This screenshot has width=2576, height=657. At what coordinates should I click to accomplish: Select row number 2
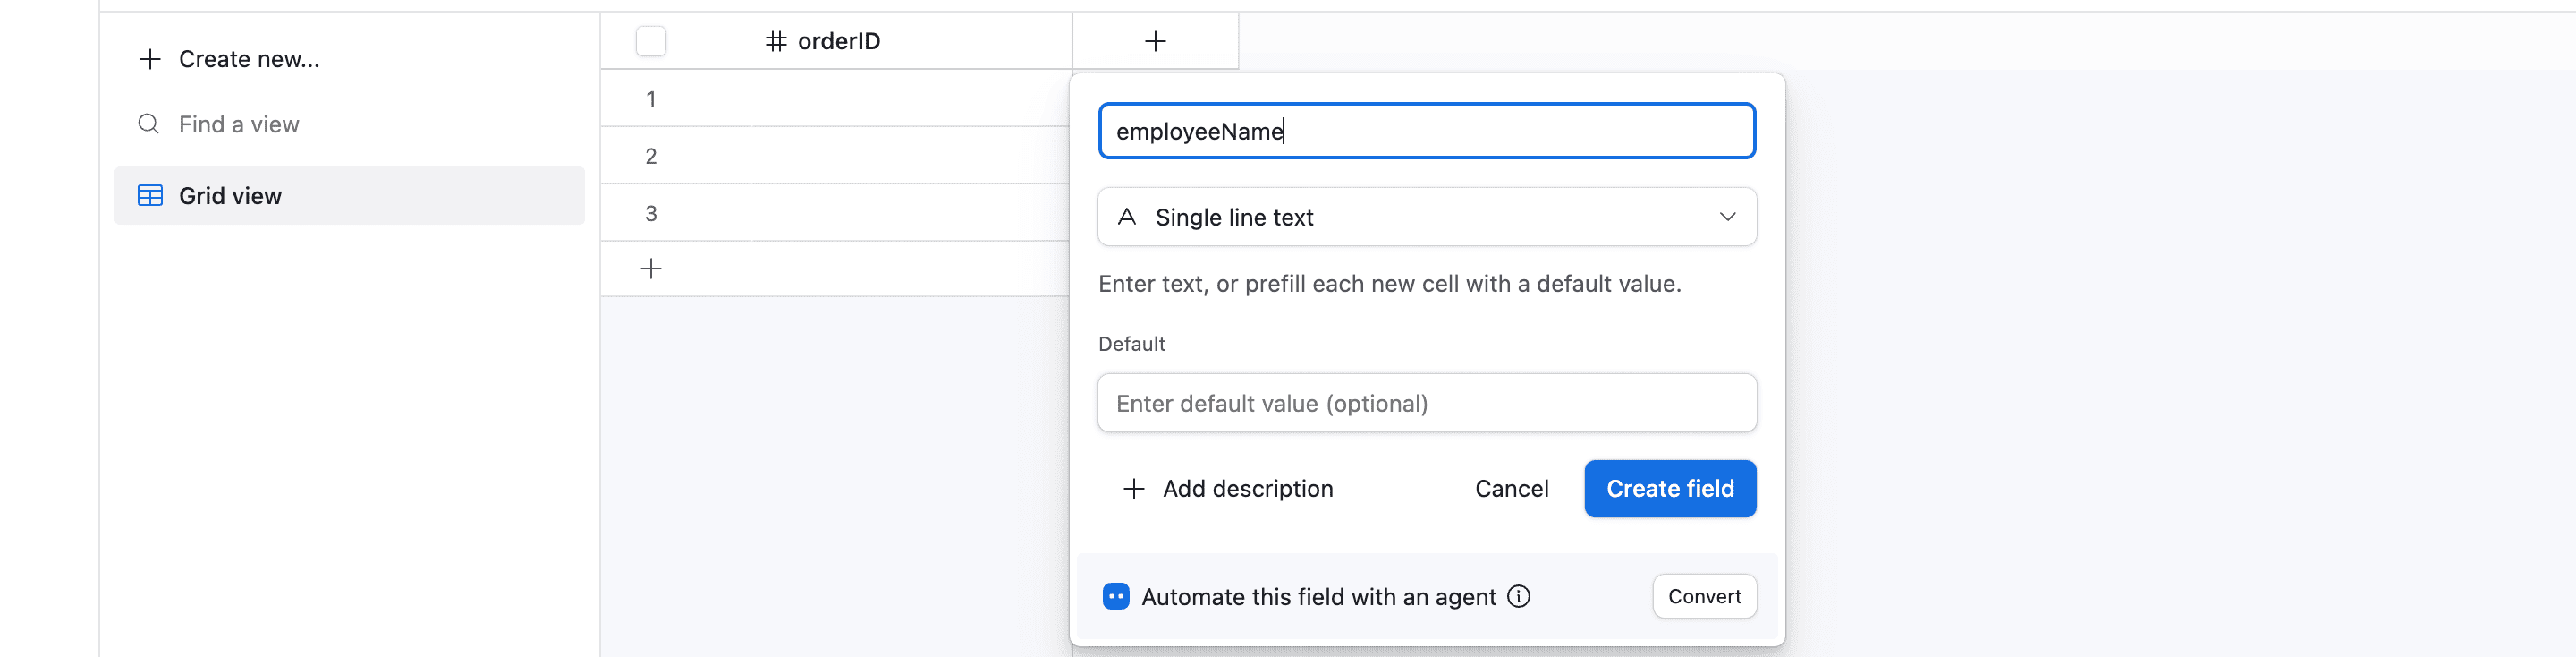click(651, 156)
